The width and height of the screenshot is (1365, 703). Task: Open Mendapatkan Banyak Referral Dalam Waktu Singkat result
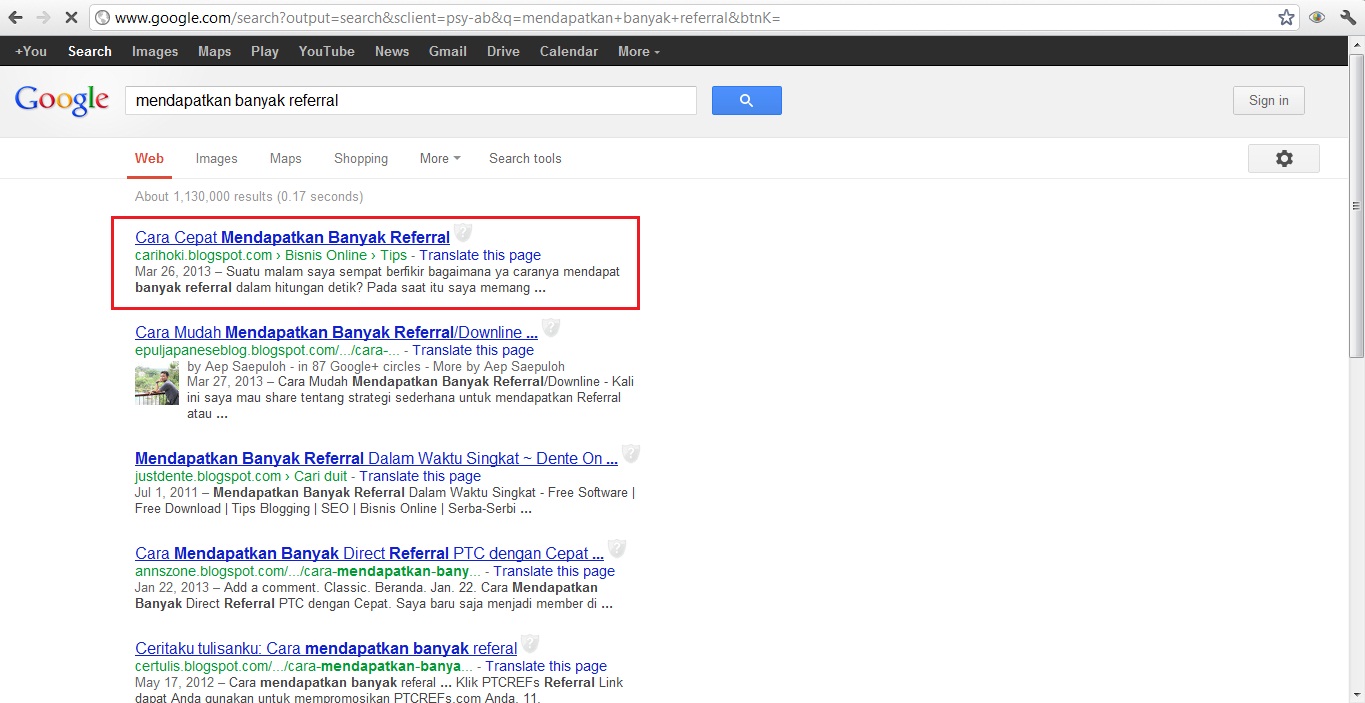tap(376, 458)
